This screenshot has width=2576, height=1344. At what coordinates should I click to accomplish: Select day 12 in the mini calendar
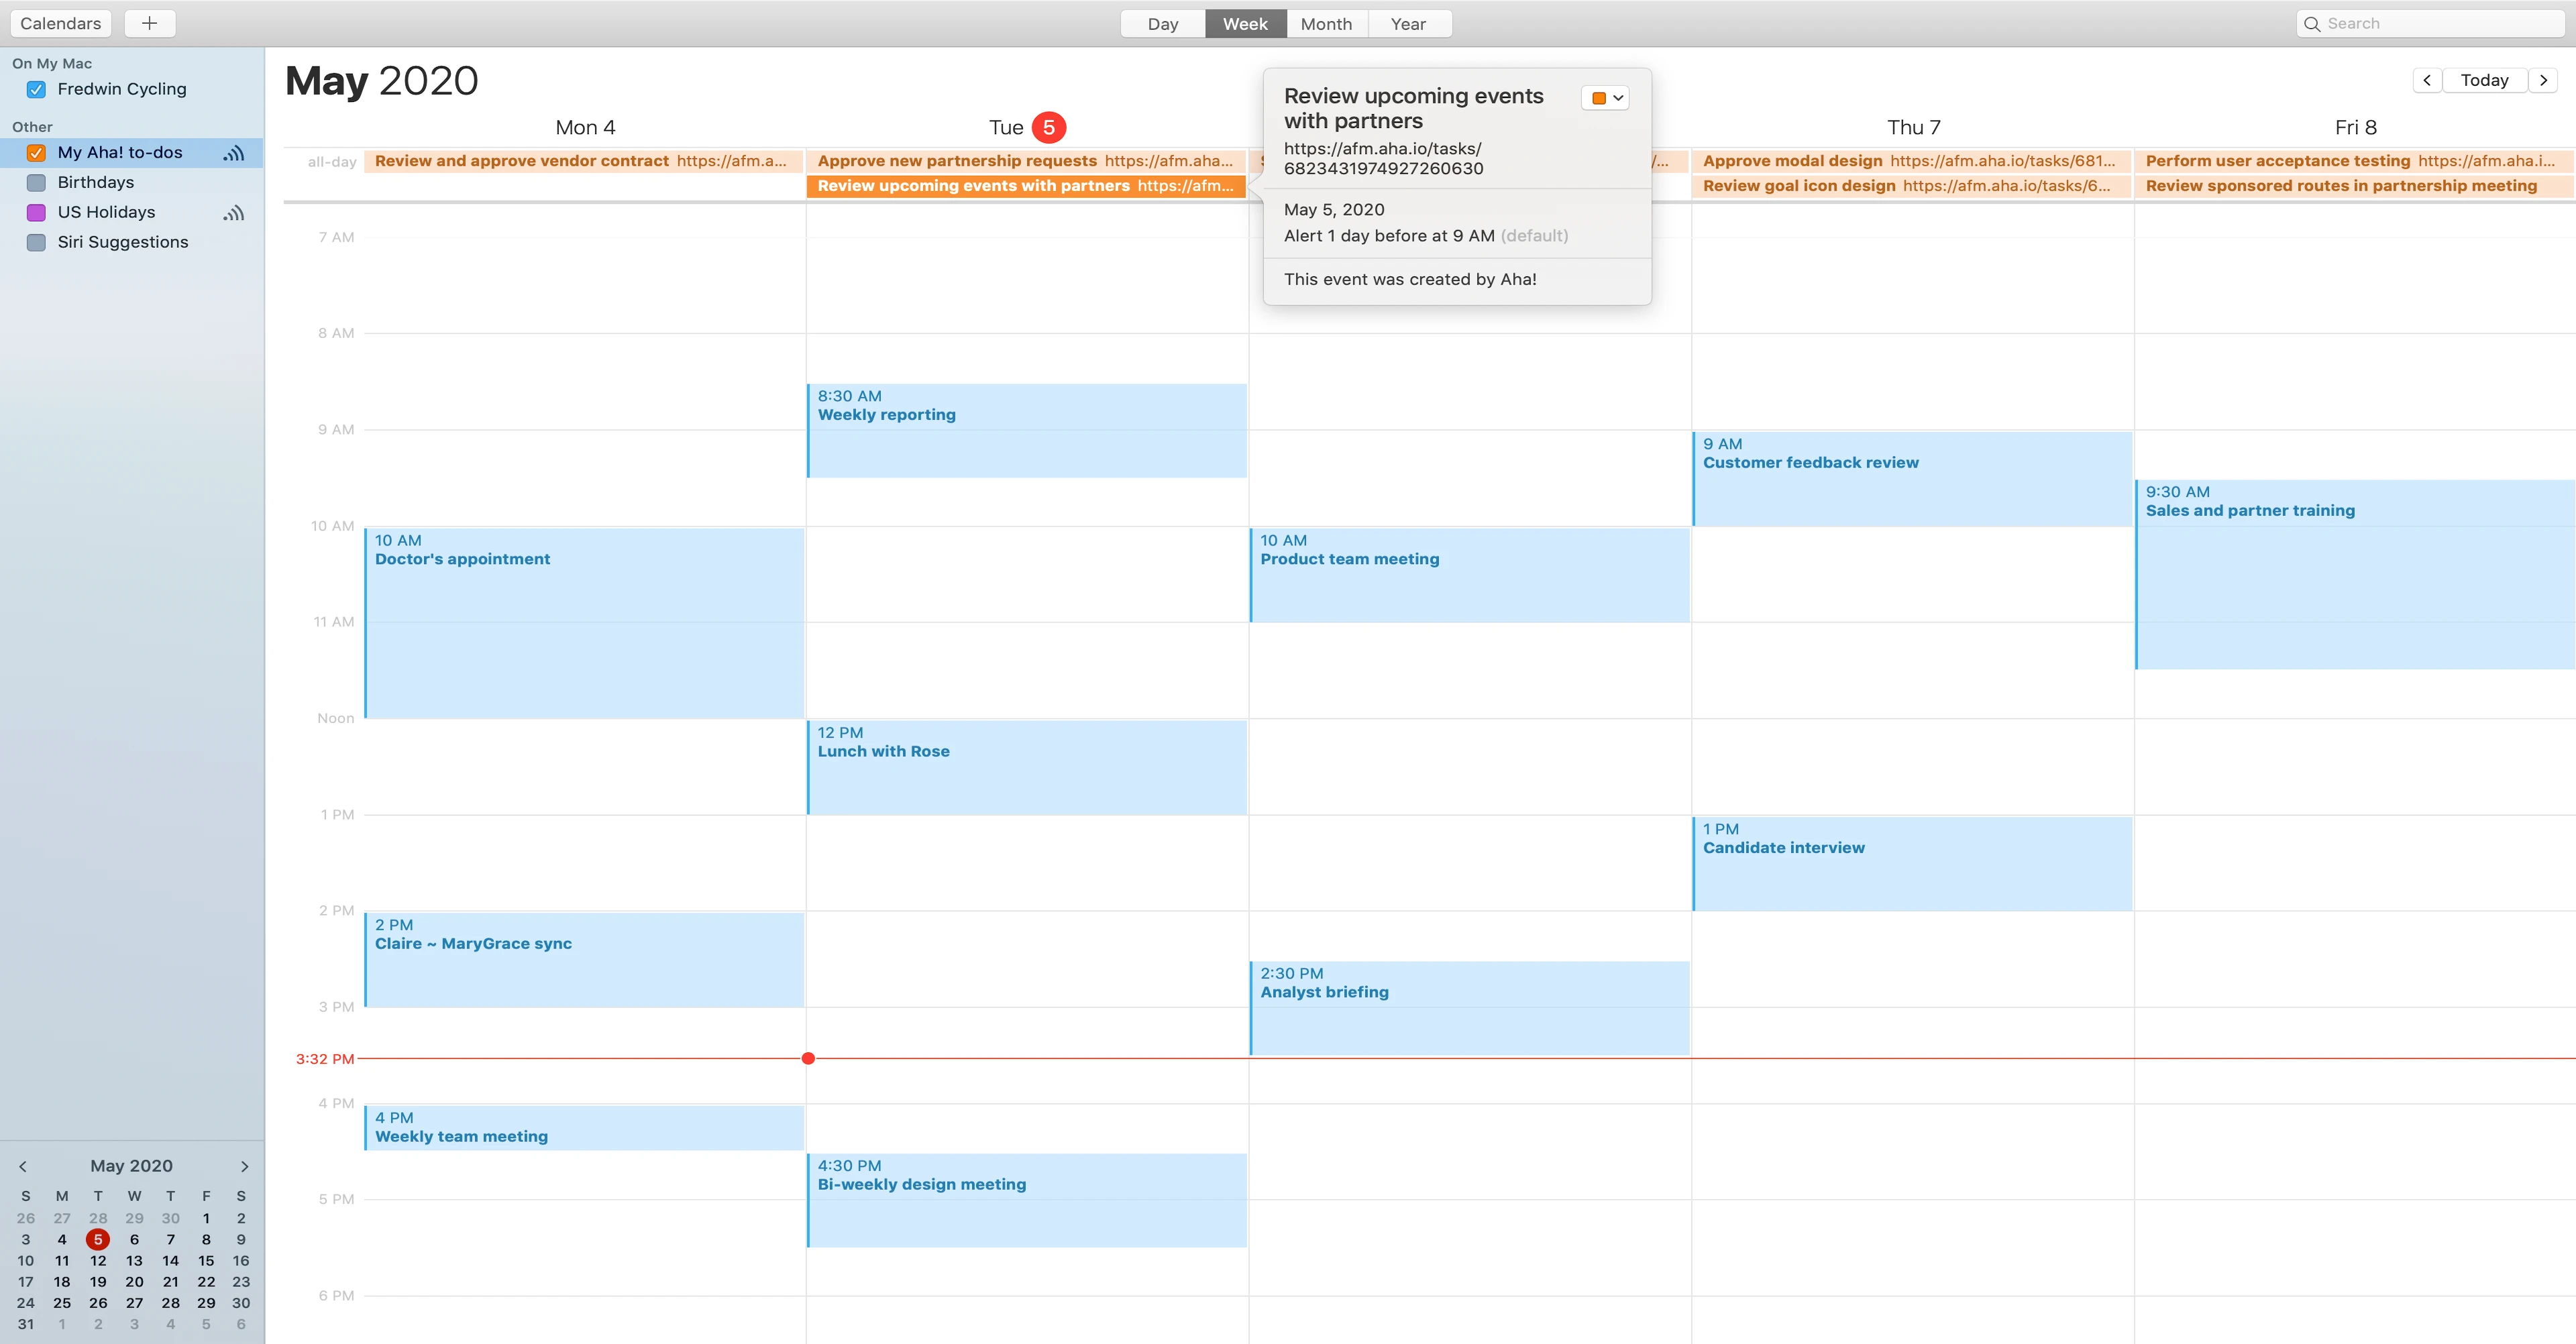pos(97,1260)
